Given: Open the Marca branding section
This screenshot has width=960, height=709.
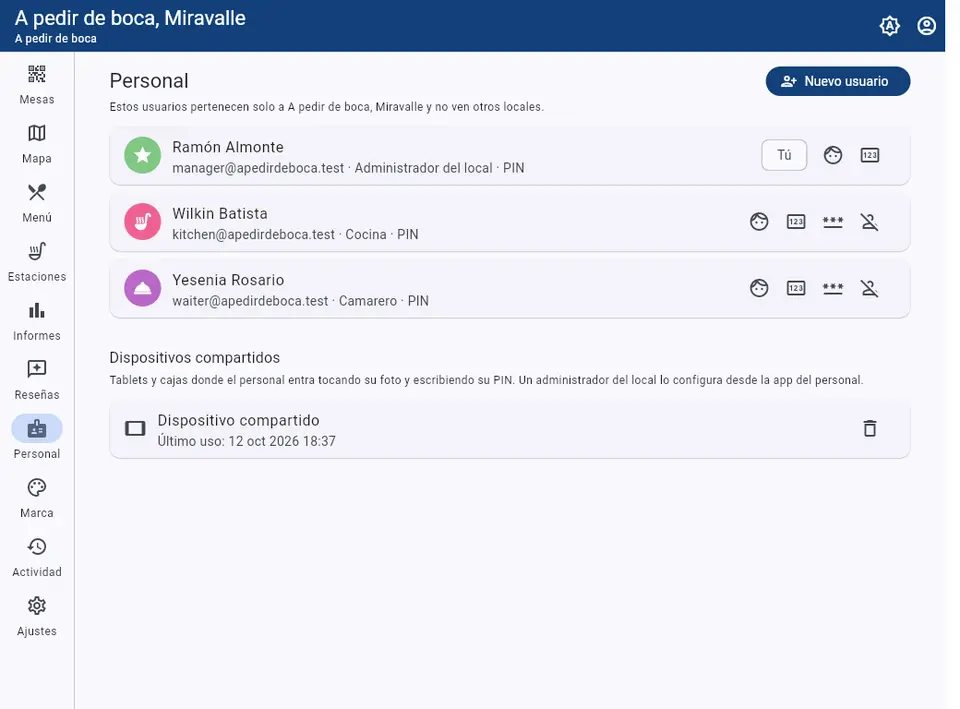Looking at the screenshot, I should [37, 499].
